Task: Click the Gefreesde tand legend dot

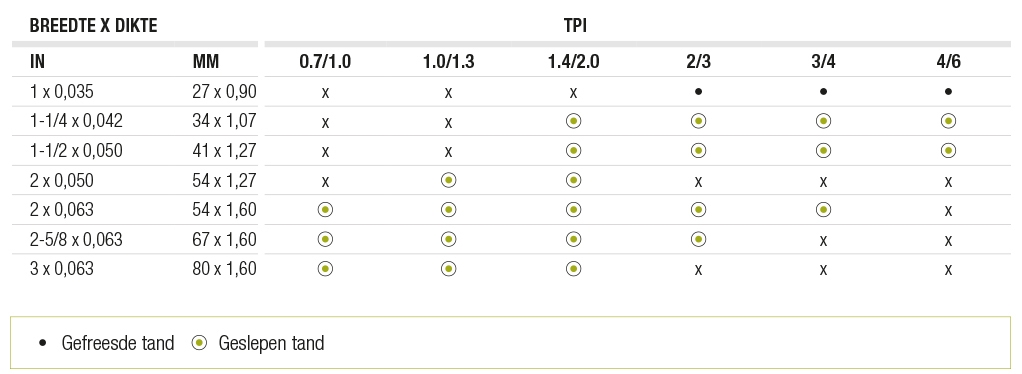Action: [43, 343]
